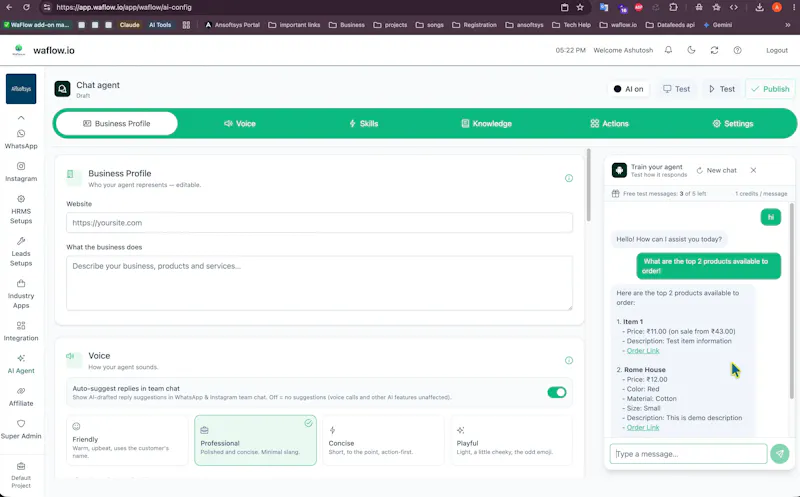
Task: Open Affiliate in the sidebar
Action: pos(21,397)
